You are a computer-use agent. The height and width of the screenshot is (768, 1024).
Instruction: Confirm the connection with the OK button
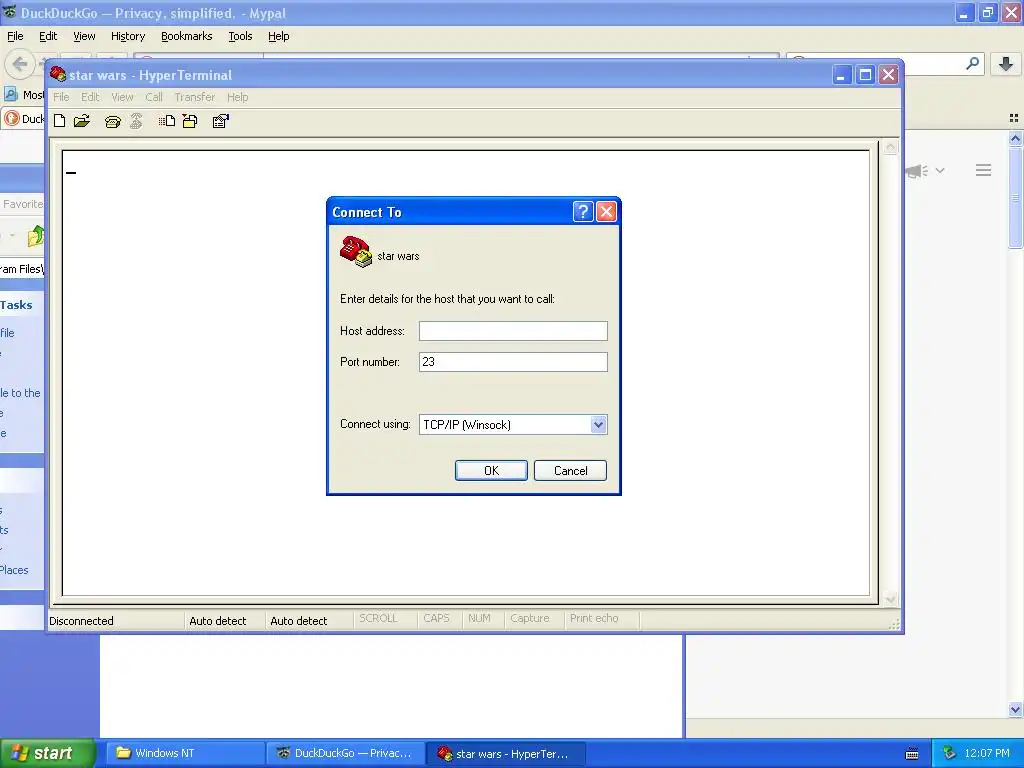491,471
